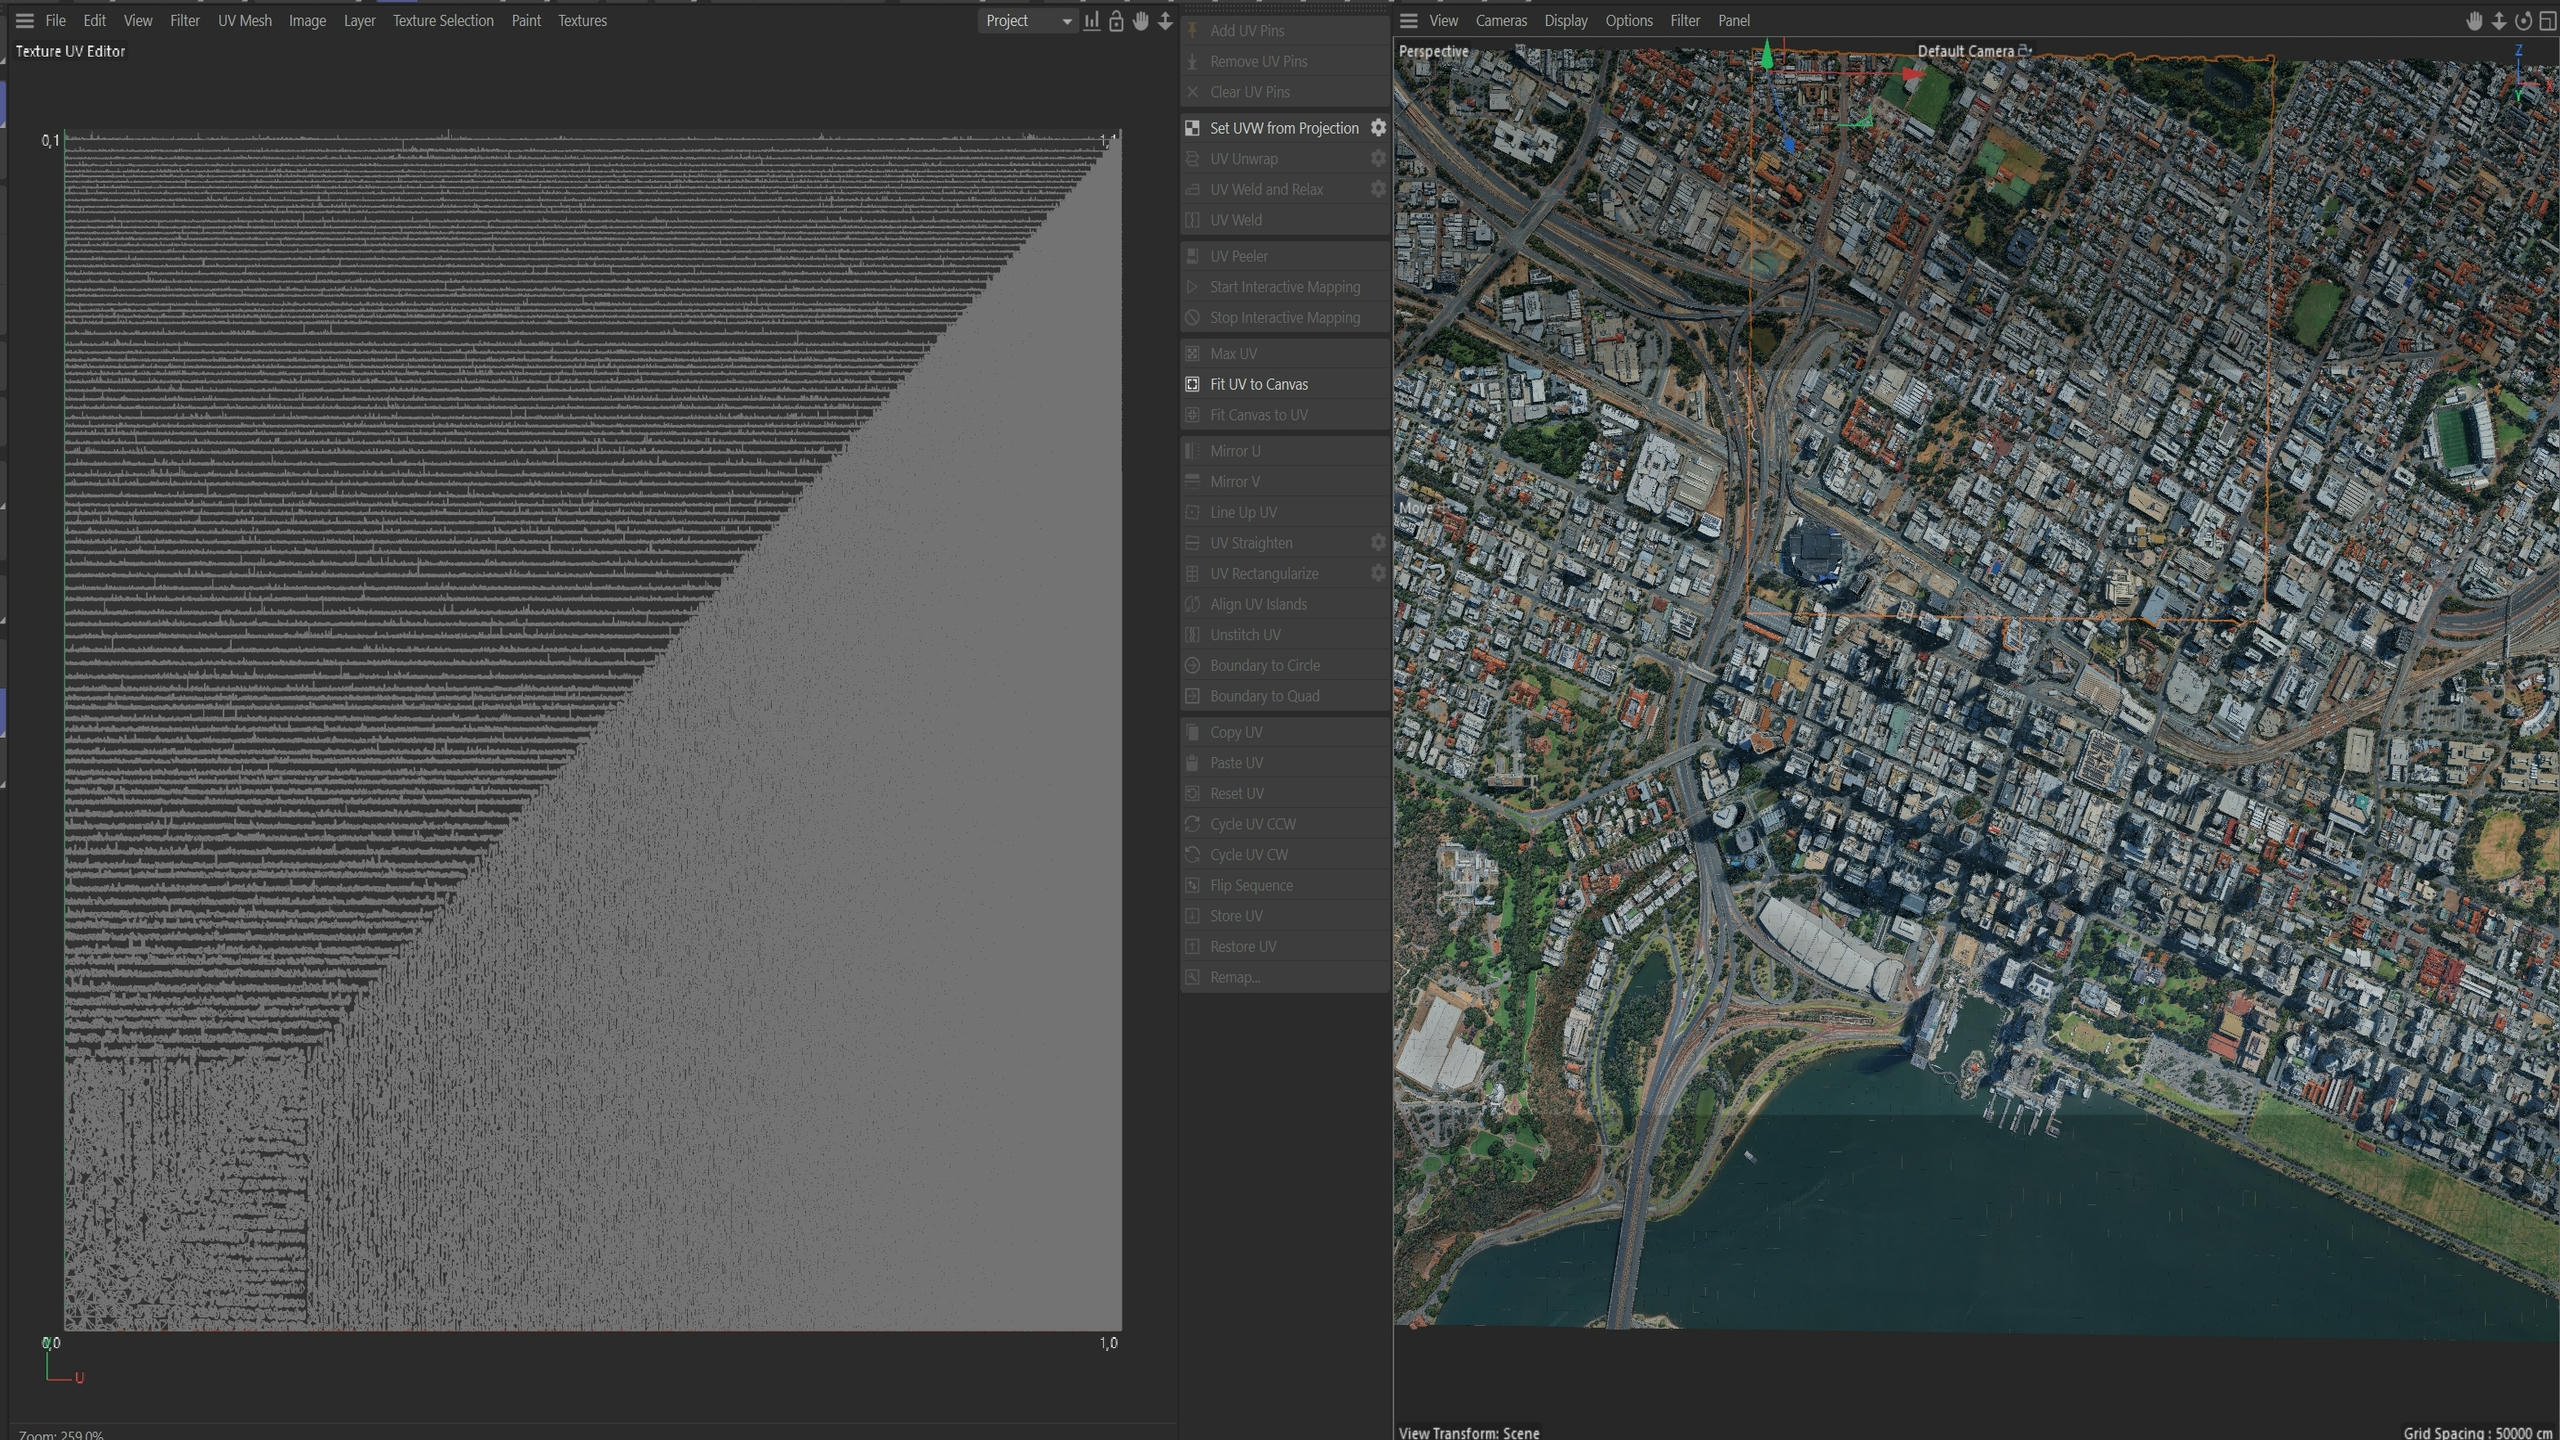The height and width of the screenshot is (1440, 2560).
Task: Open the Textures menu
Action: click(x=583, y=21)
